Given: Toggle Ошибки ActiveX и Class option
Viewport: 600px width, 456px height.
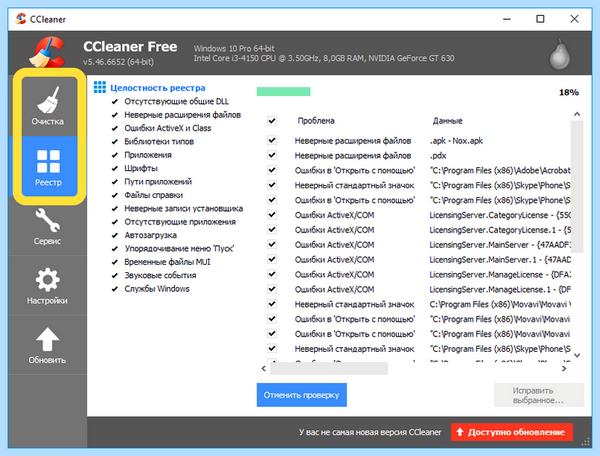Looking at the screenshot, I should (x=114, y=128).
